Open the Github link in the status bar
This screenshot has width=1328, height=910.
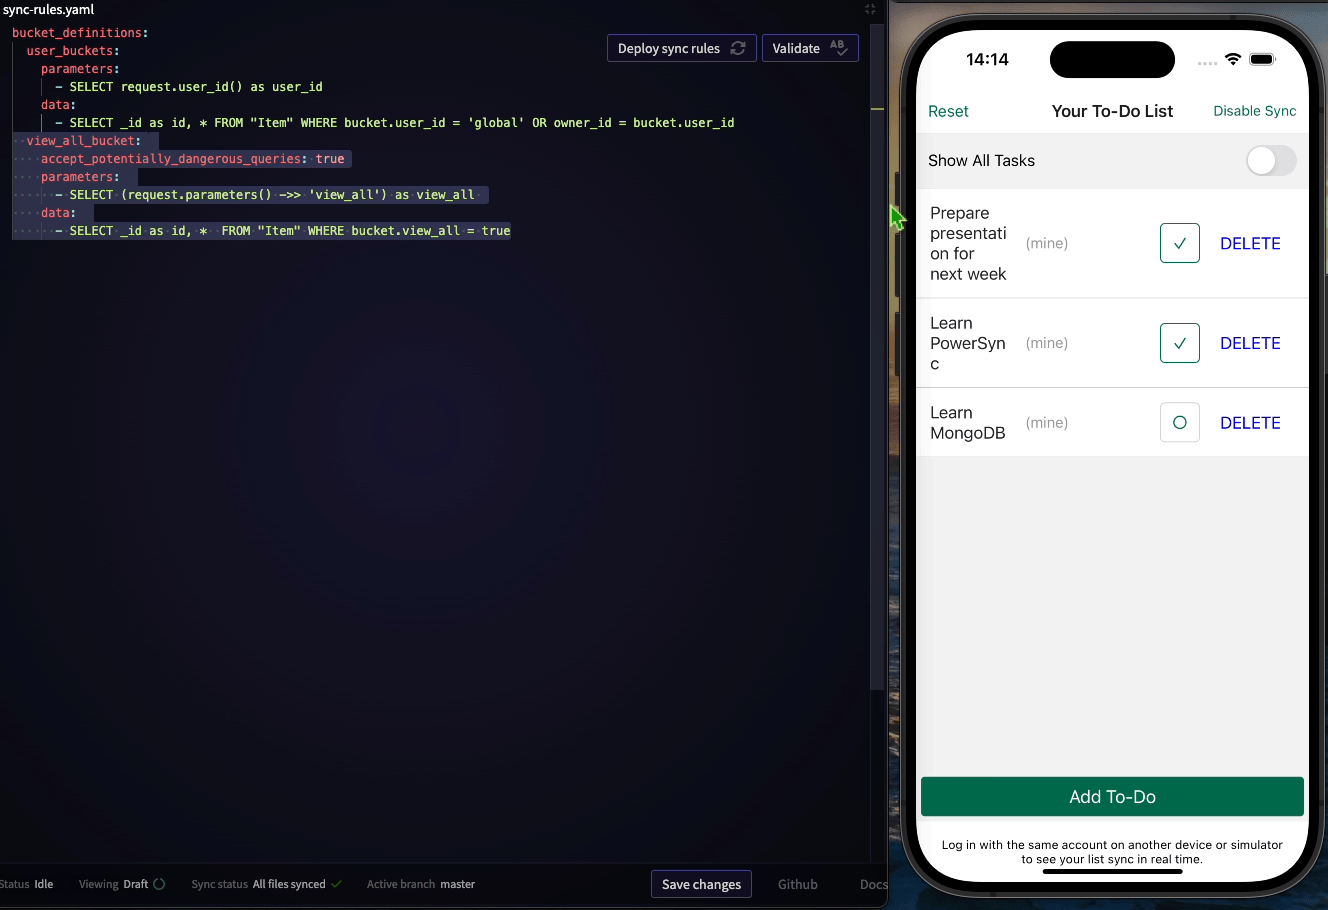tap(797, 884)
